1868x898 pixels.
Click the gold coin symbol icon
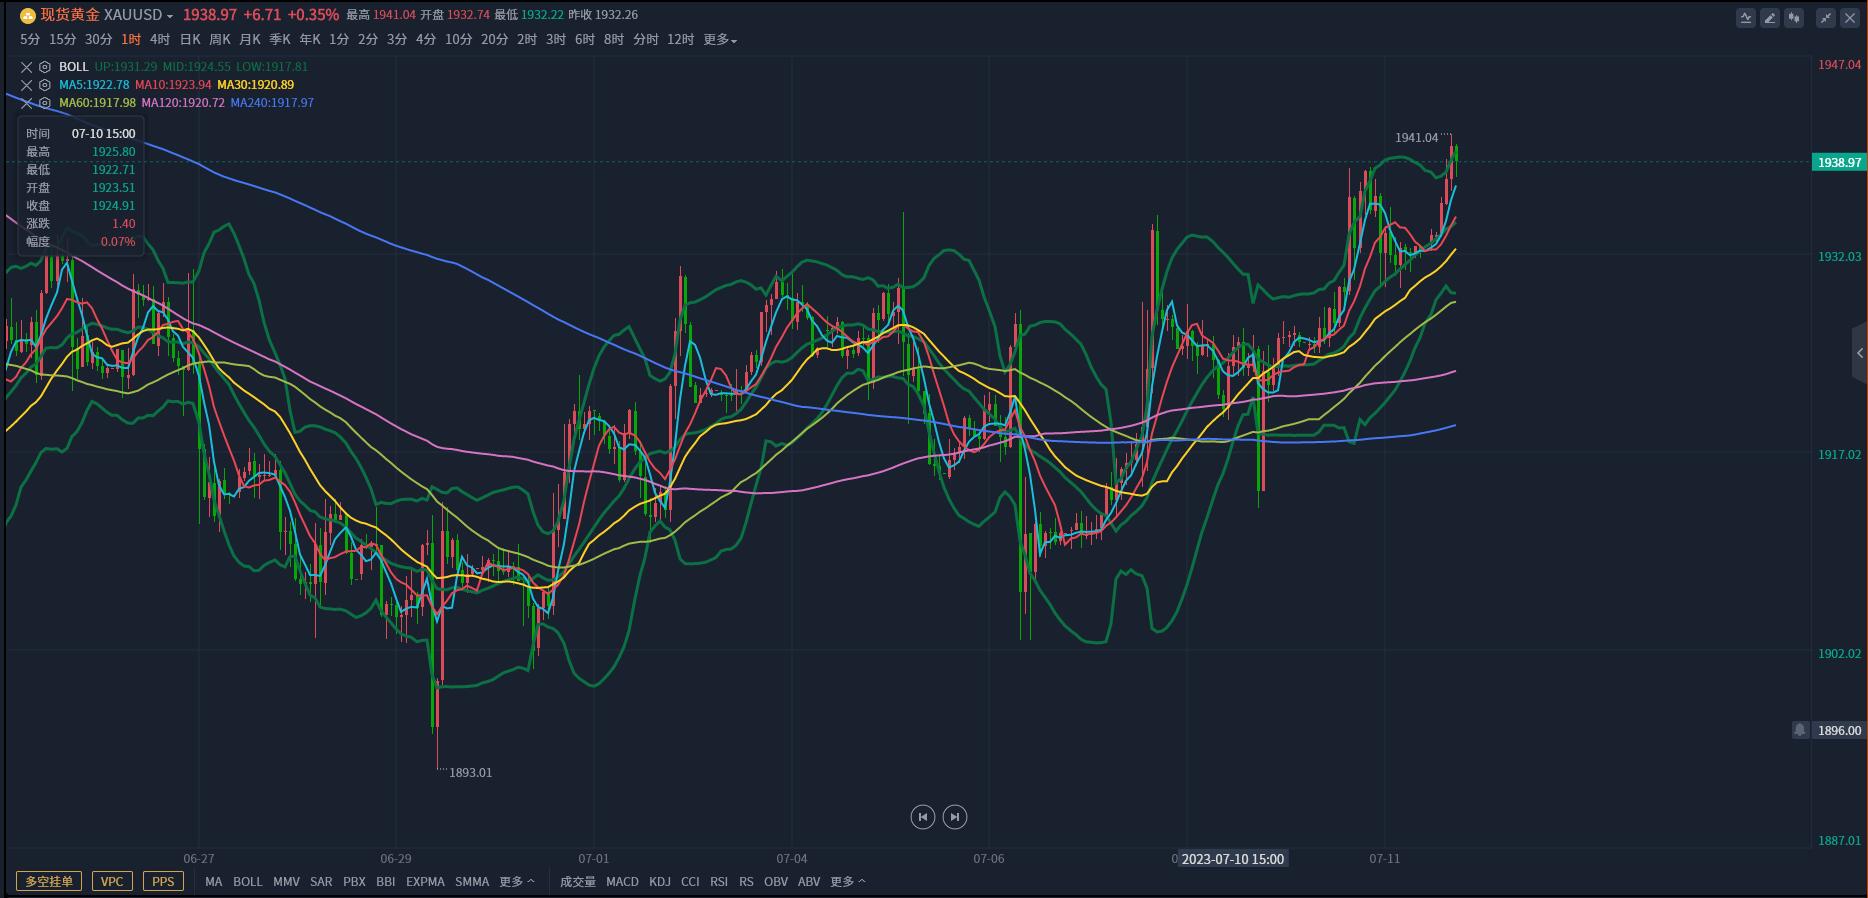(x=28, y=15)
